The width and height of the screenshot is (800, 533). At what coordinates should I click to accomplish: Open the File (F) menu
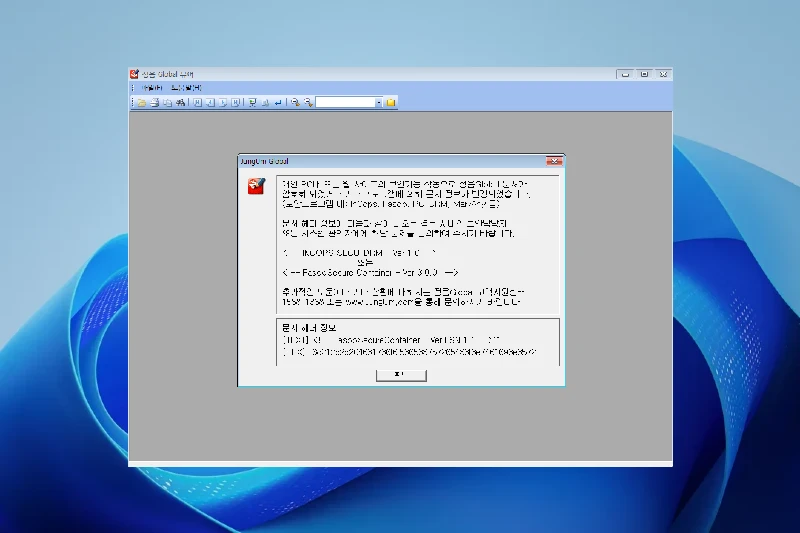(x=152, y=88)
